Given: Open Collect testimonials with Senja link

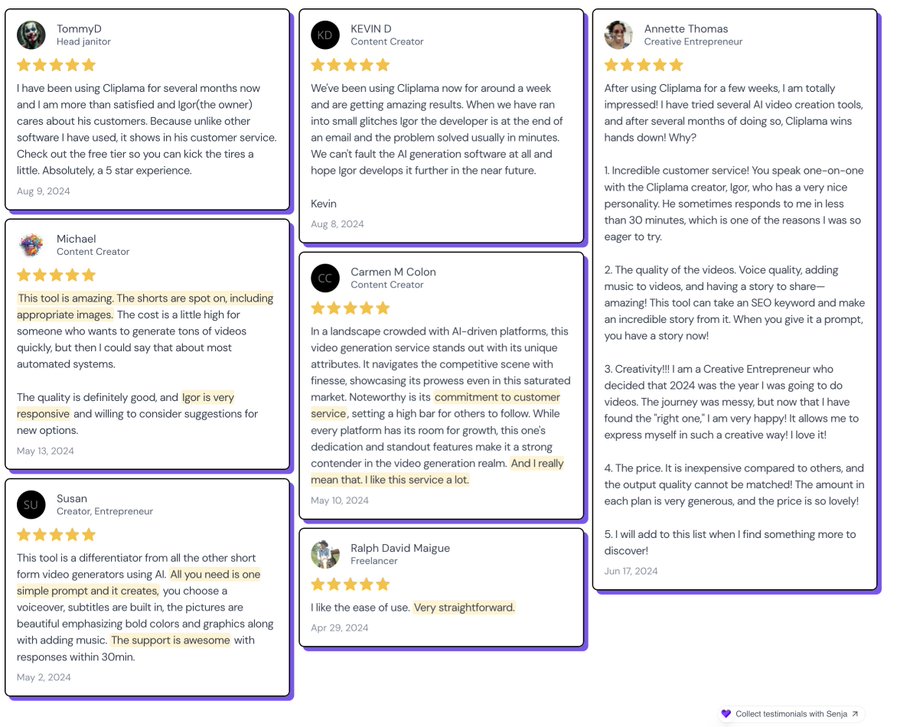Looking at the screenshot, I should click(x=791, y=714).
